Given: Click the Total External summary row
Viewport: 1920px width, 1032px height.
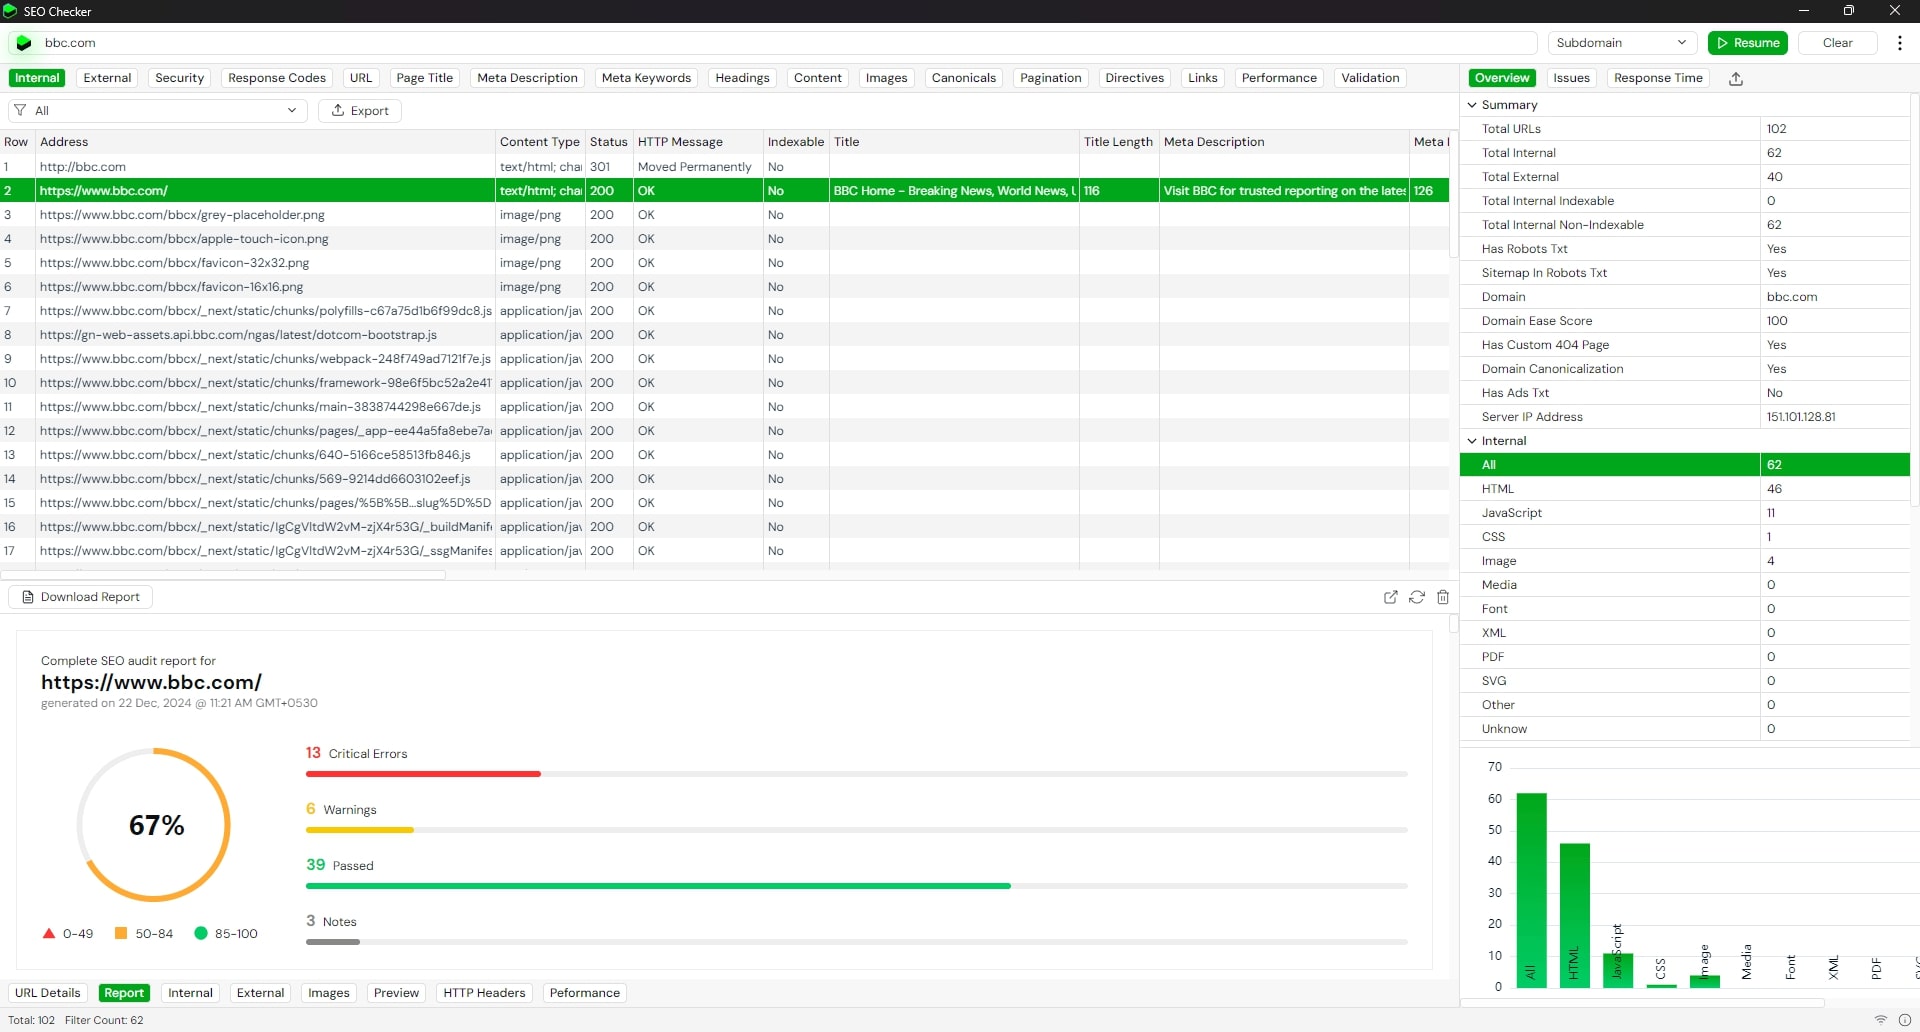Looking at the screenshot, I should (1685, 177).
